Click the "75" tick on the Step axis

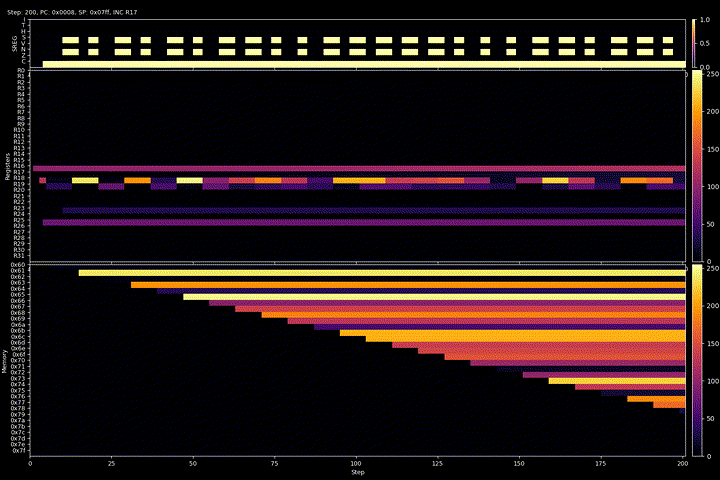coord(275,463)
